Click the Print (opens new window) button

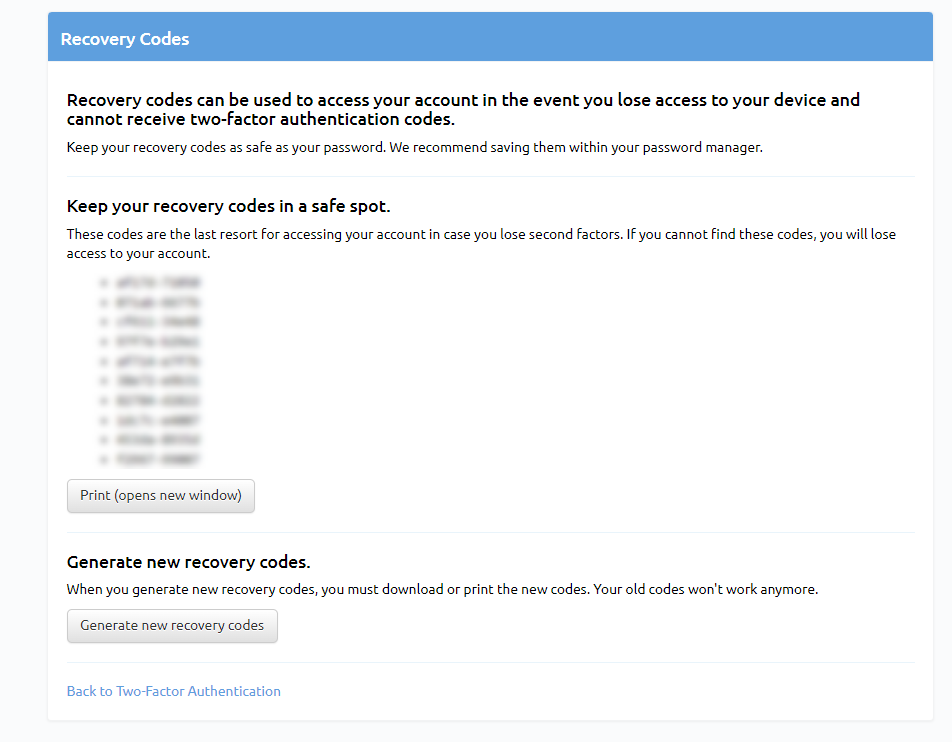[x=160, y=496]
